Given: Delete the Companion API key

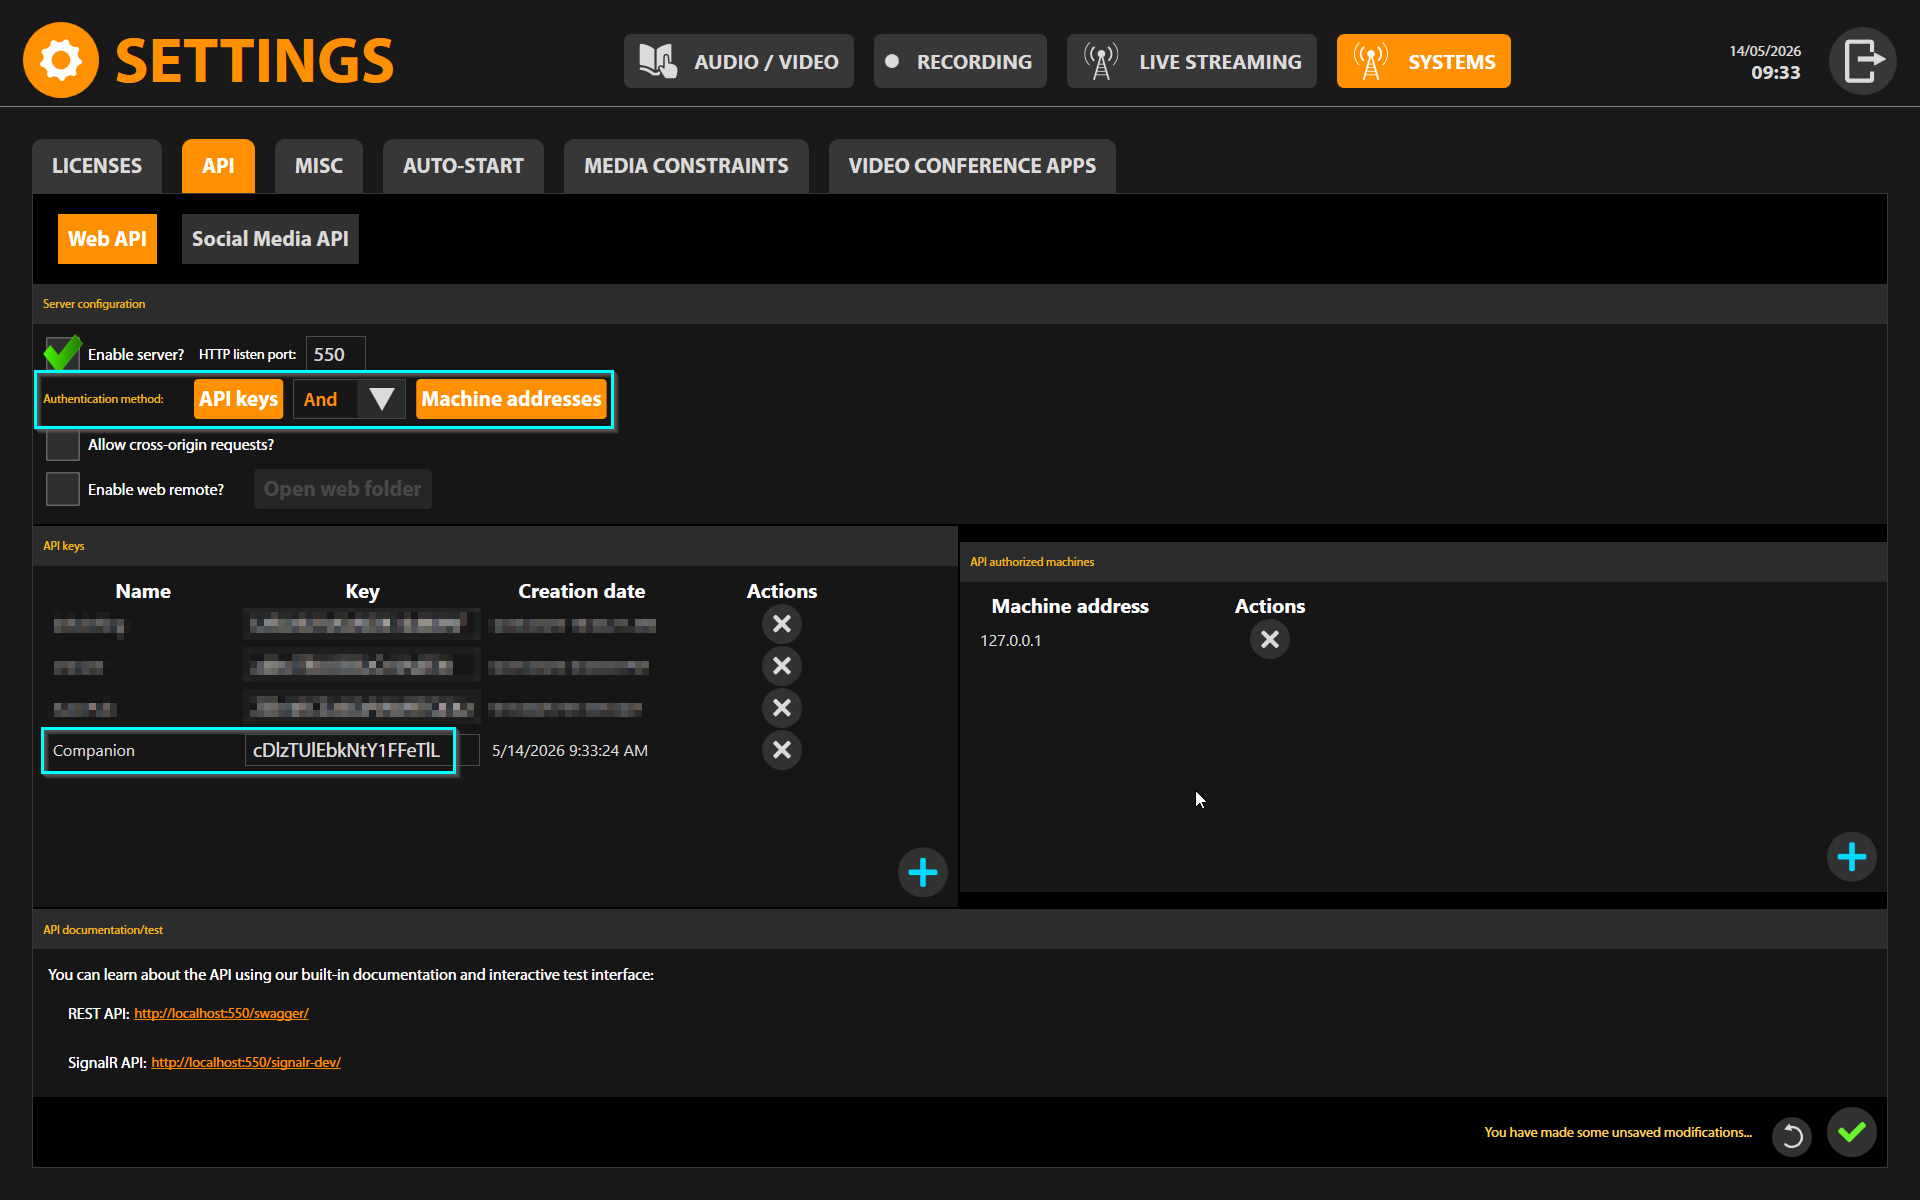Looking at the screenshot, I should [782, 750].
